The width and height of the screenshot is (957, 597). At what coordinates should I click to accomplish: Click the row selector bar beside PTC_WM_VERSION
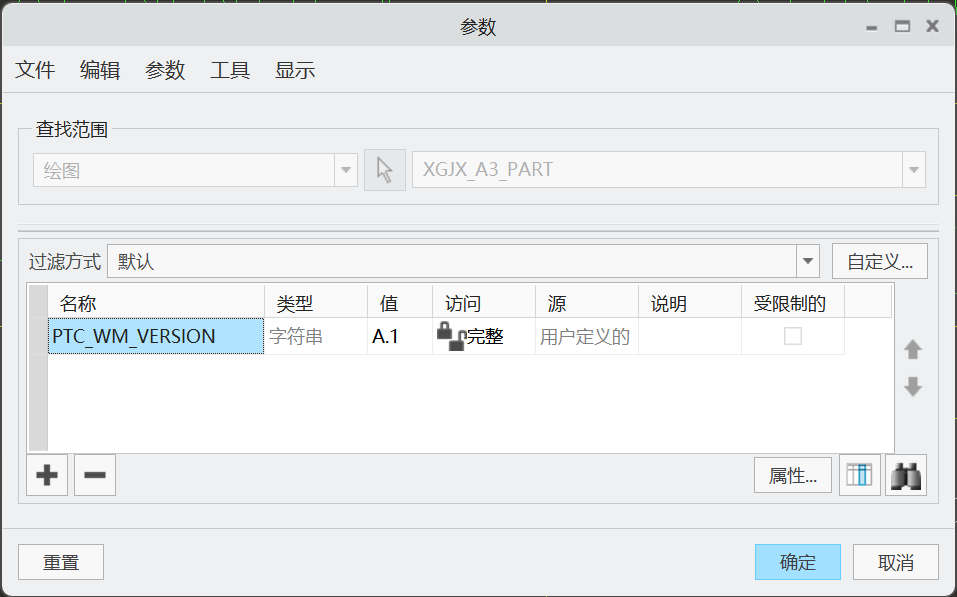[x=37, y=337]
